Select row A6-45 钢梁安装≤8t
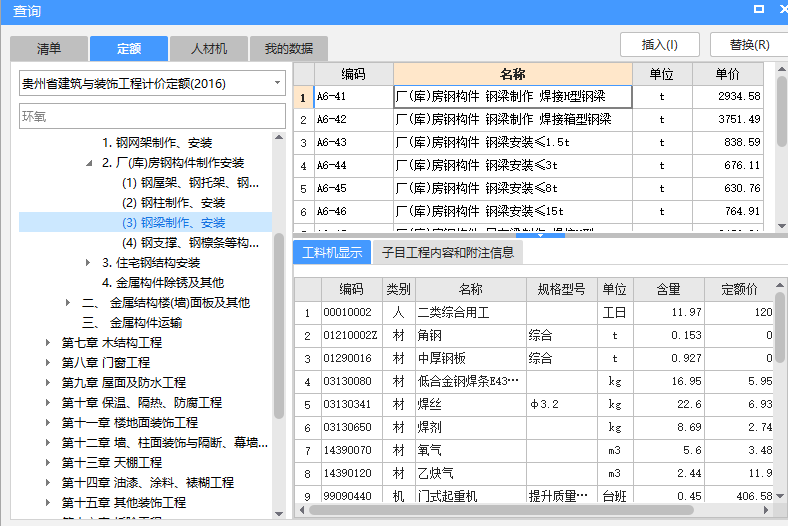Image resolution: width=788 pixels, height=526 pixels. point(528,188)
